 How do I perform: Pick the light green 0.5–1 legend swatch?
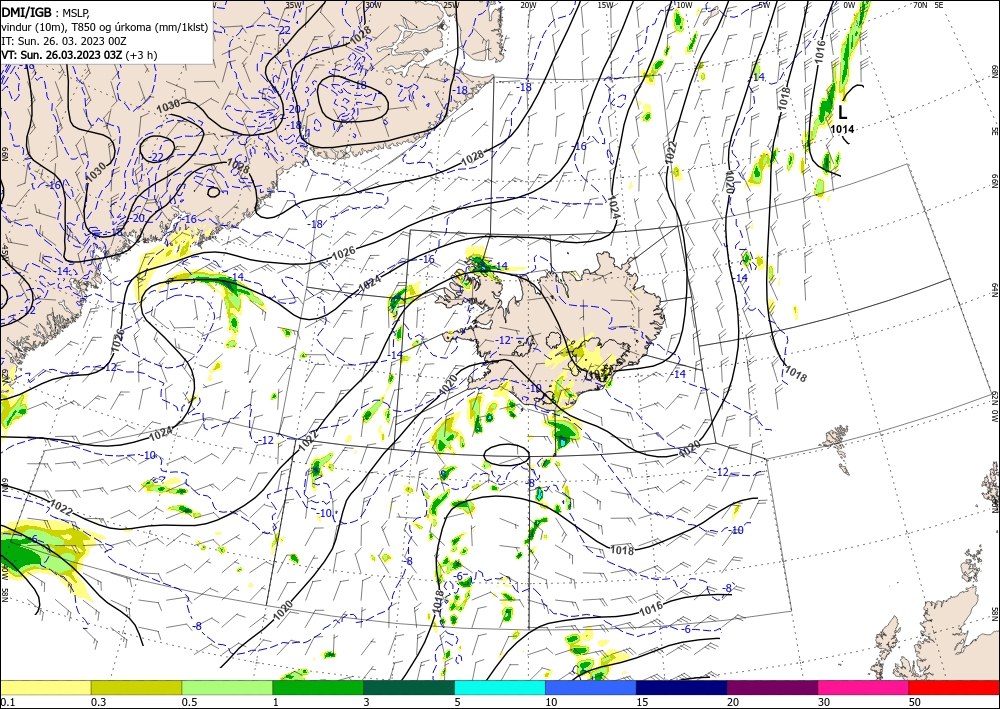pyautogui.click(x=227, y=687)
